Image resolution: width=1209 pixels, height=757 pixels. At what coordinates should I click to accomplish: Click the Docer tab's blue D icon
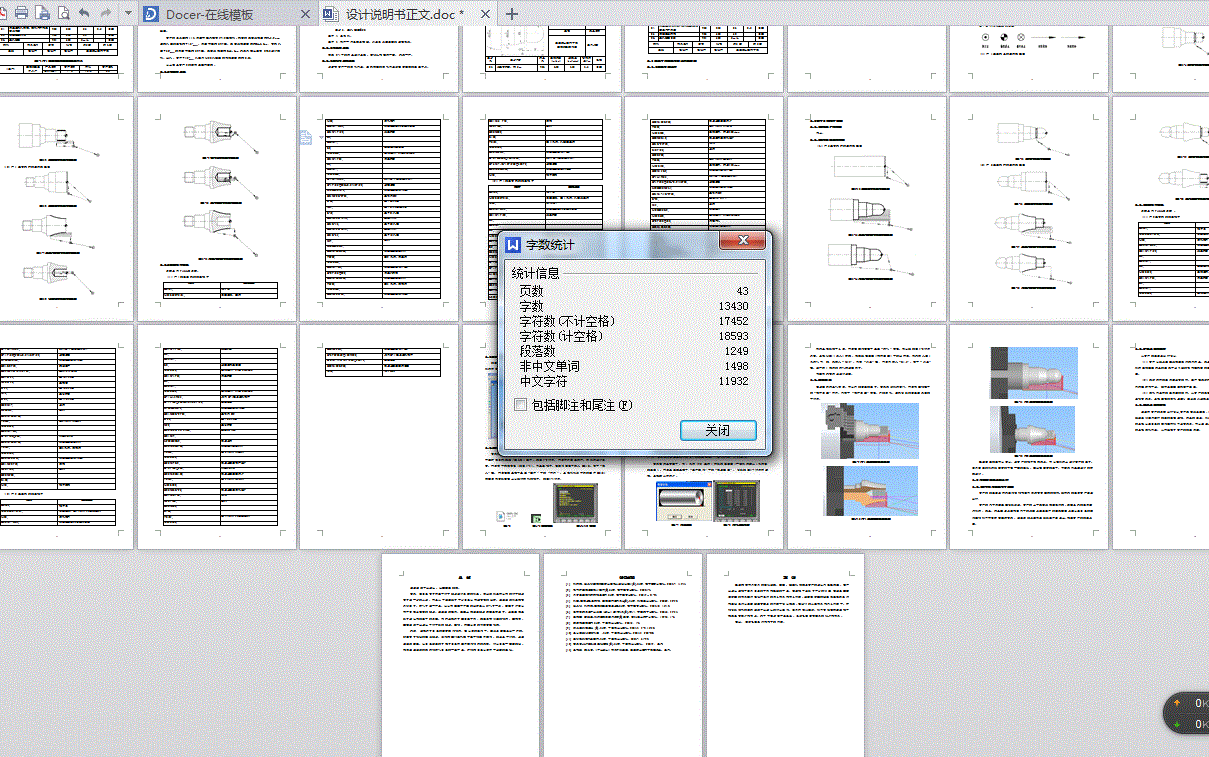click(151, 14)
